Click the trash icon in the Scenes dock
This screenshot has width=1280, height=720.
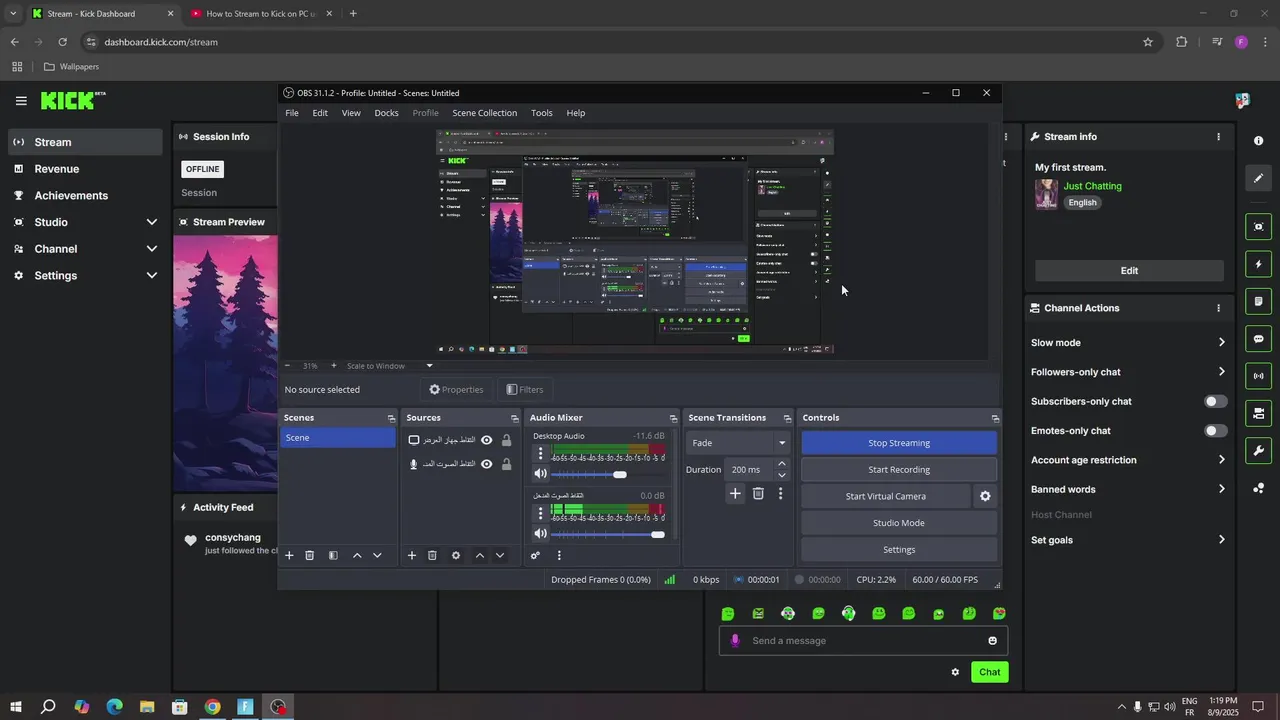[310, 555]
